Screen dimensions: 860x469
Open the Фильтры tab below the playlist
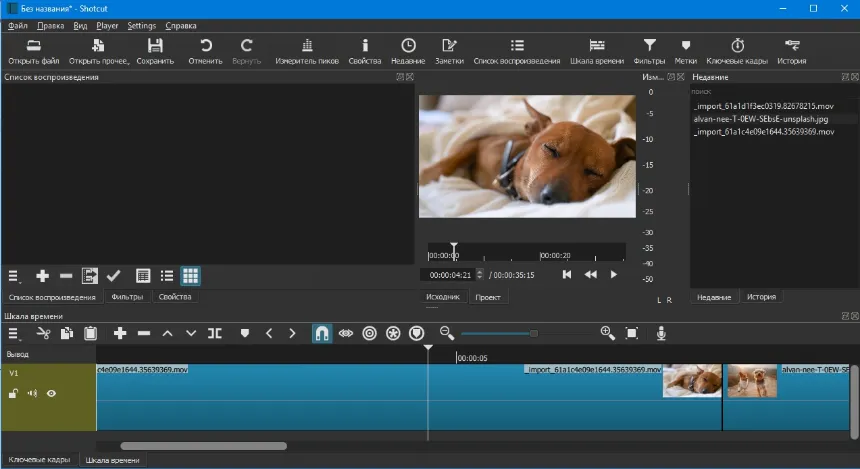click(x=127, y=297)
